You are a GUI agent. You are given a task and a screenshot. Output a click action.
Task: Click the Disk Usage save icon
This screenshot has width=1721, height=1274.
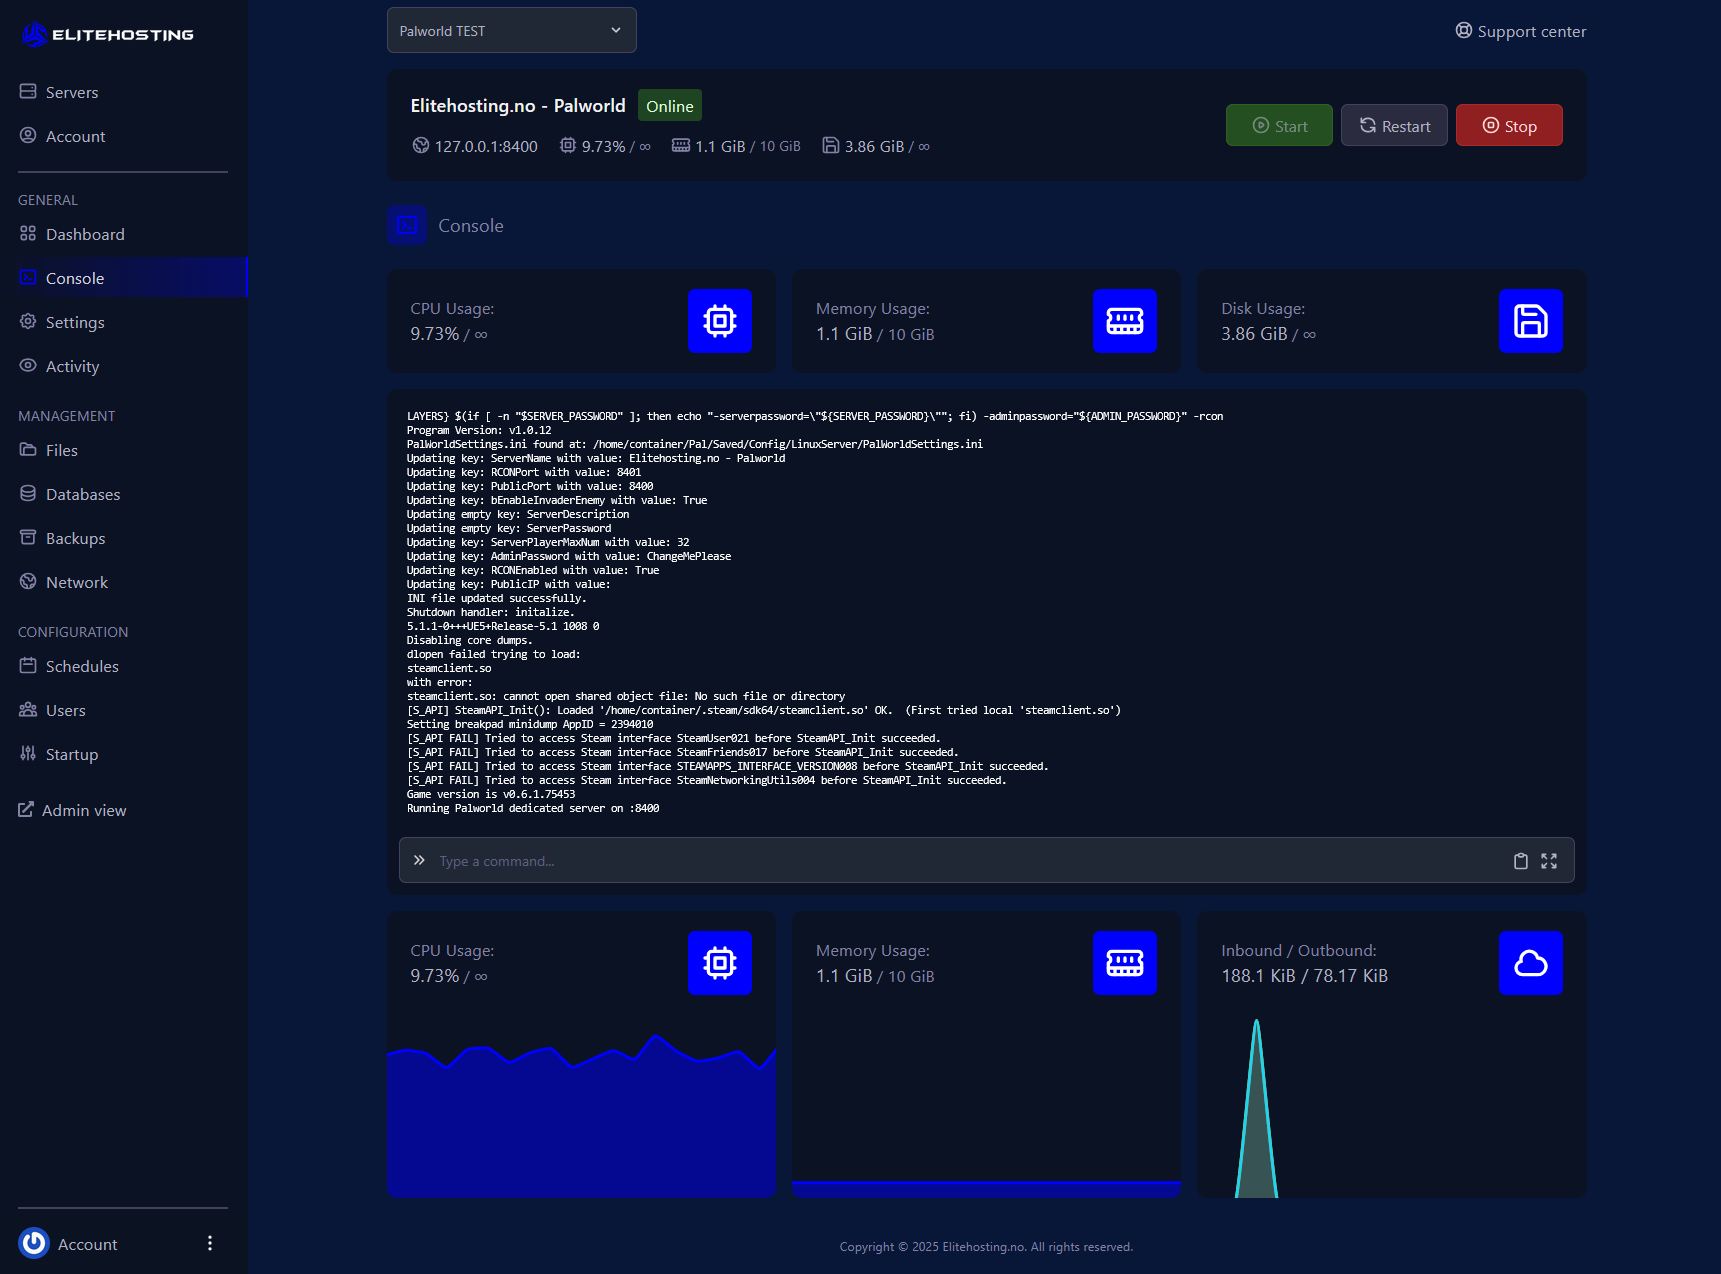(x=1530, y=321)
